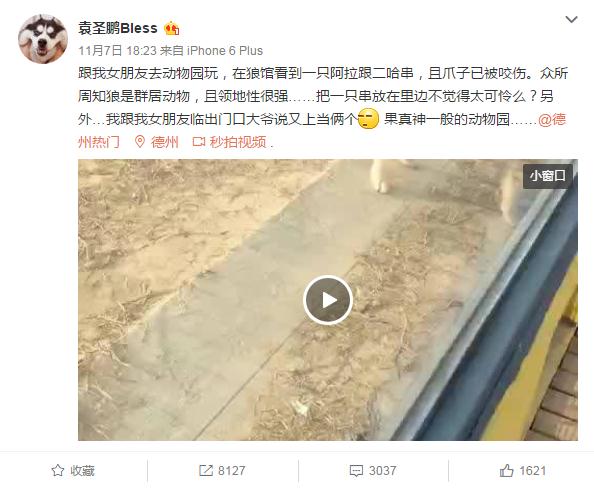
Task: Play the embedded Weibo video
Action: (x=328, y=300)
